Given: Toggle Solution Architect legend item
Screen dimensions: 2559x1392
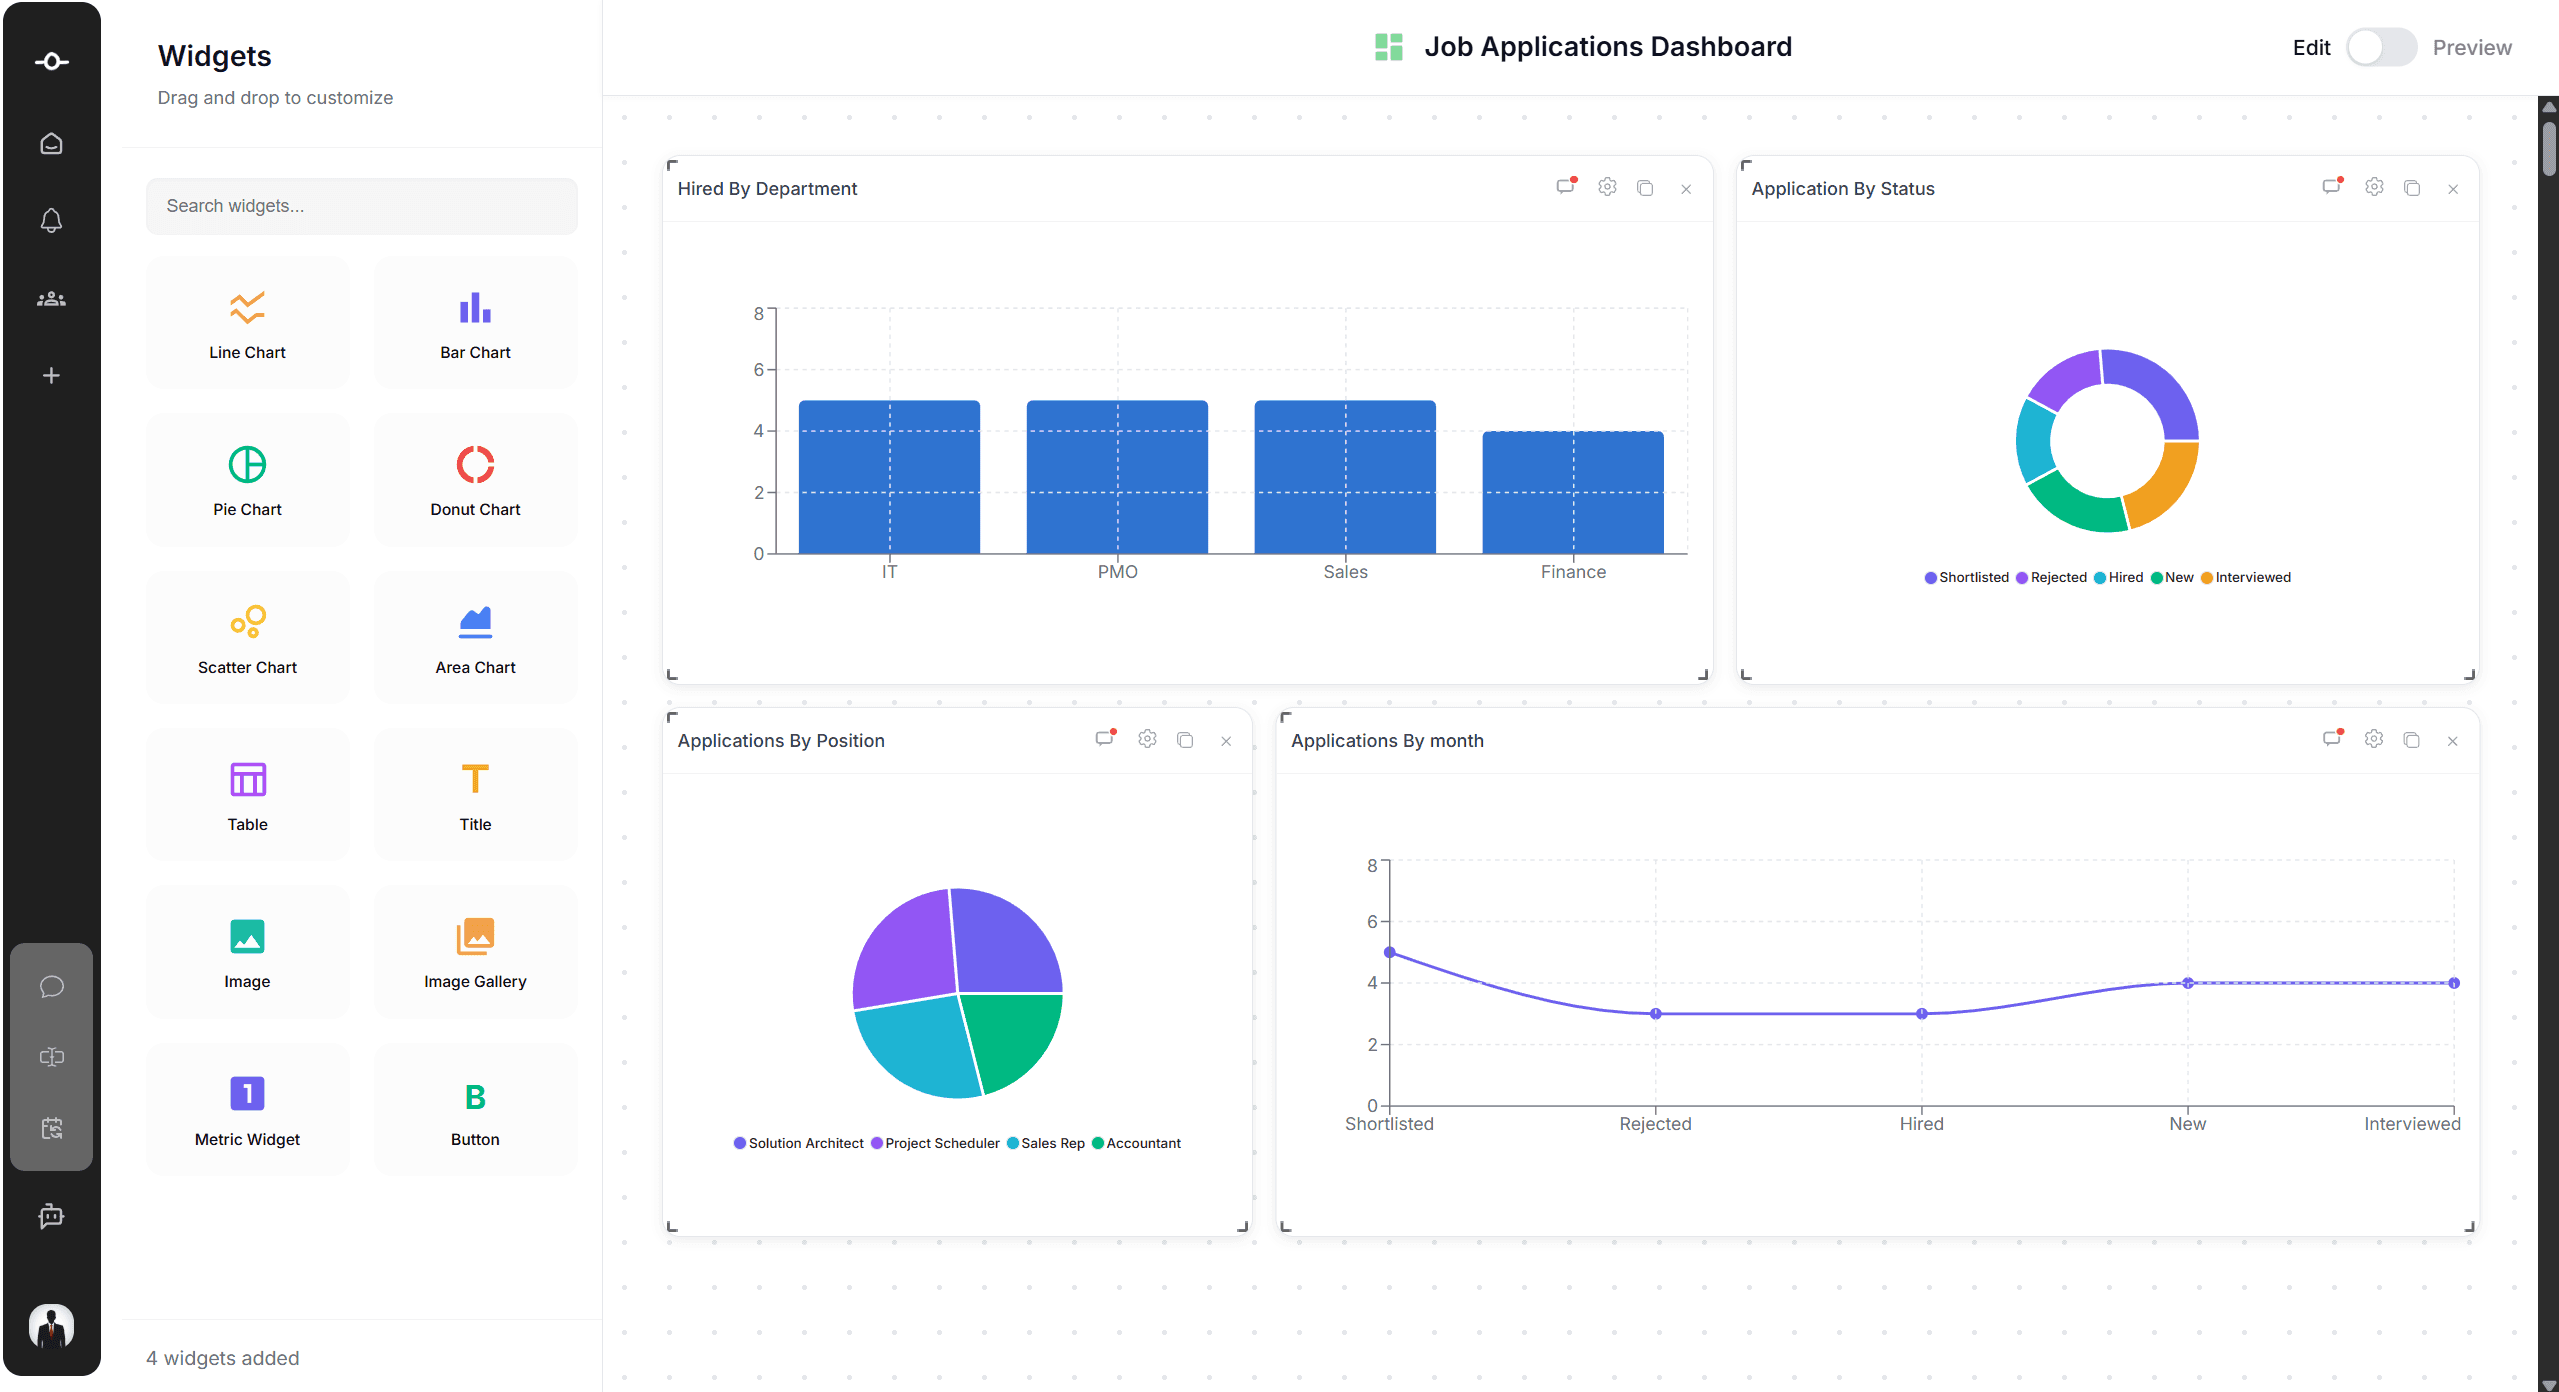Looking at the screenshot, I should point(798,1144).
